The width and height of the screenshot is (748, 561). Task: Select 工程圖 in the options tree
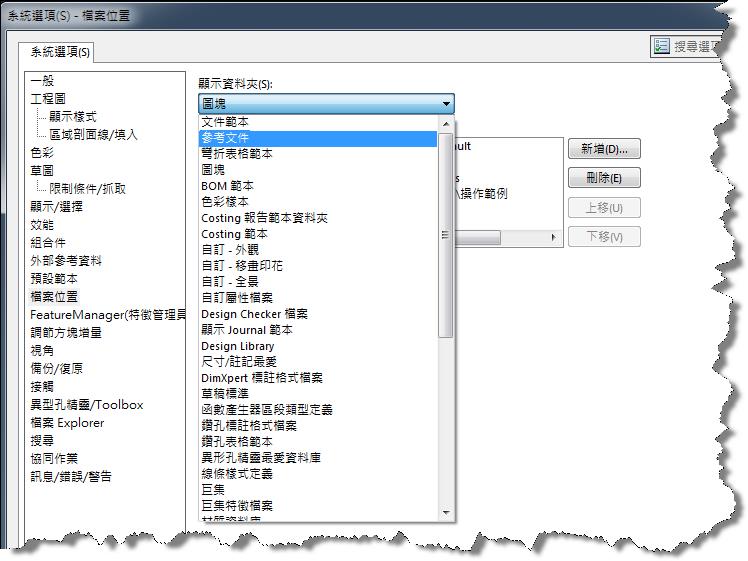(x=47, y=99)
